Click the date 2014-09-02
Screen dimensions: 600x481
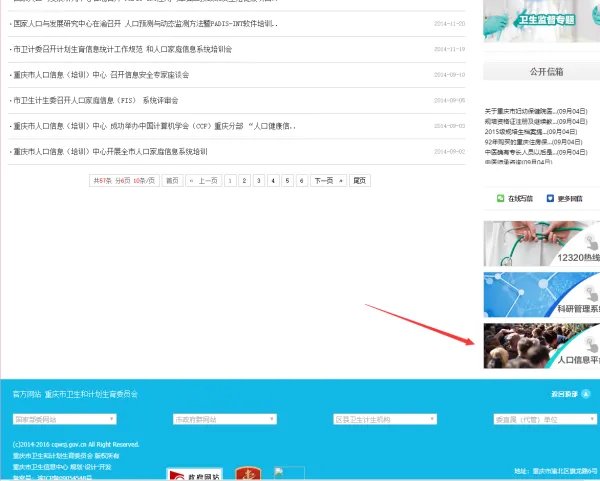449,152
